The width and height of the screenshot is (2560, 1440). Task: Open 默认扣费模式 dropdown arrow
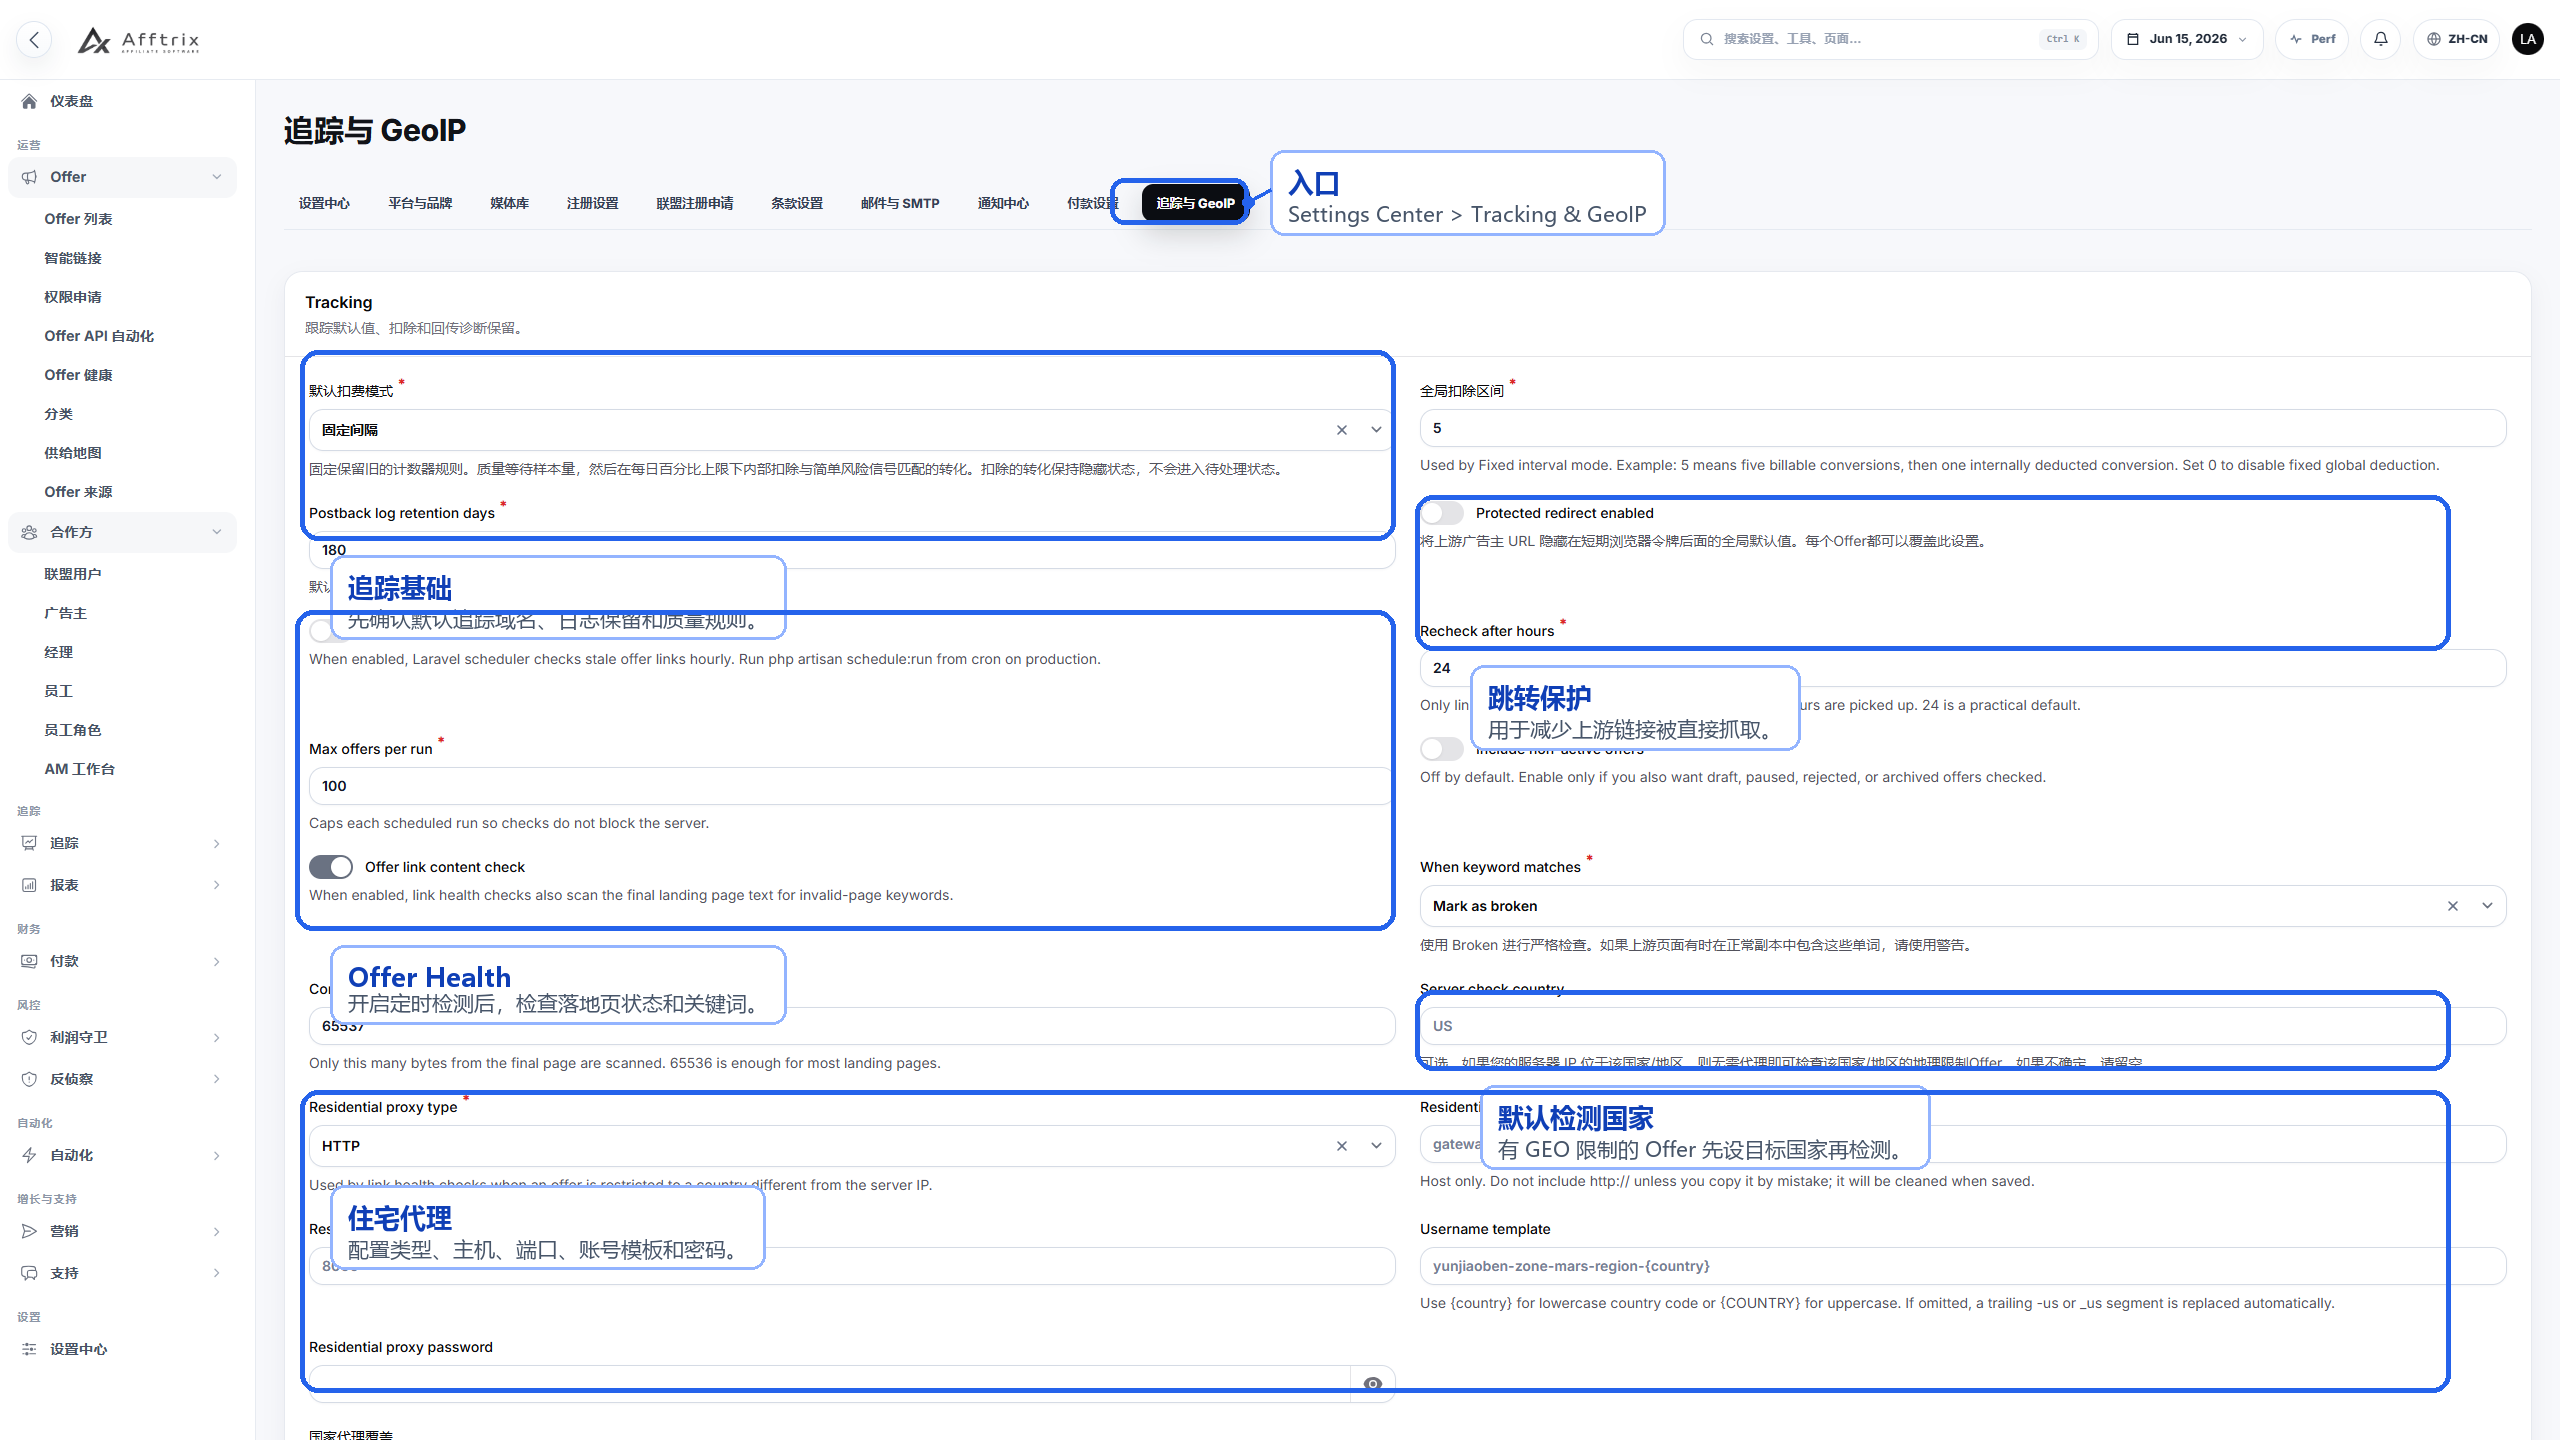pyautogui.click(x=1376, y=430)
